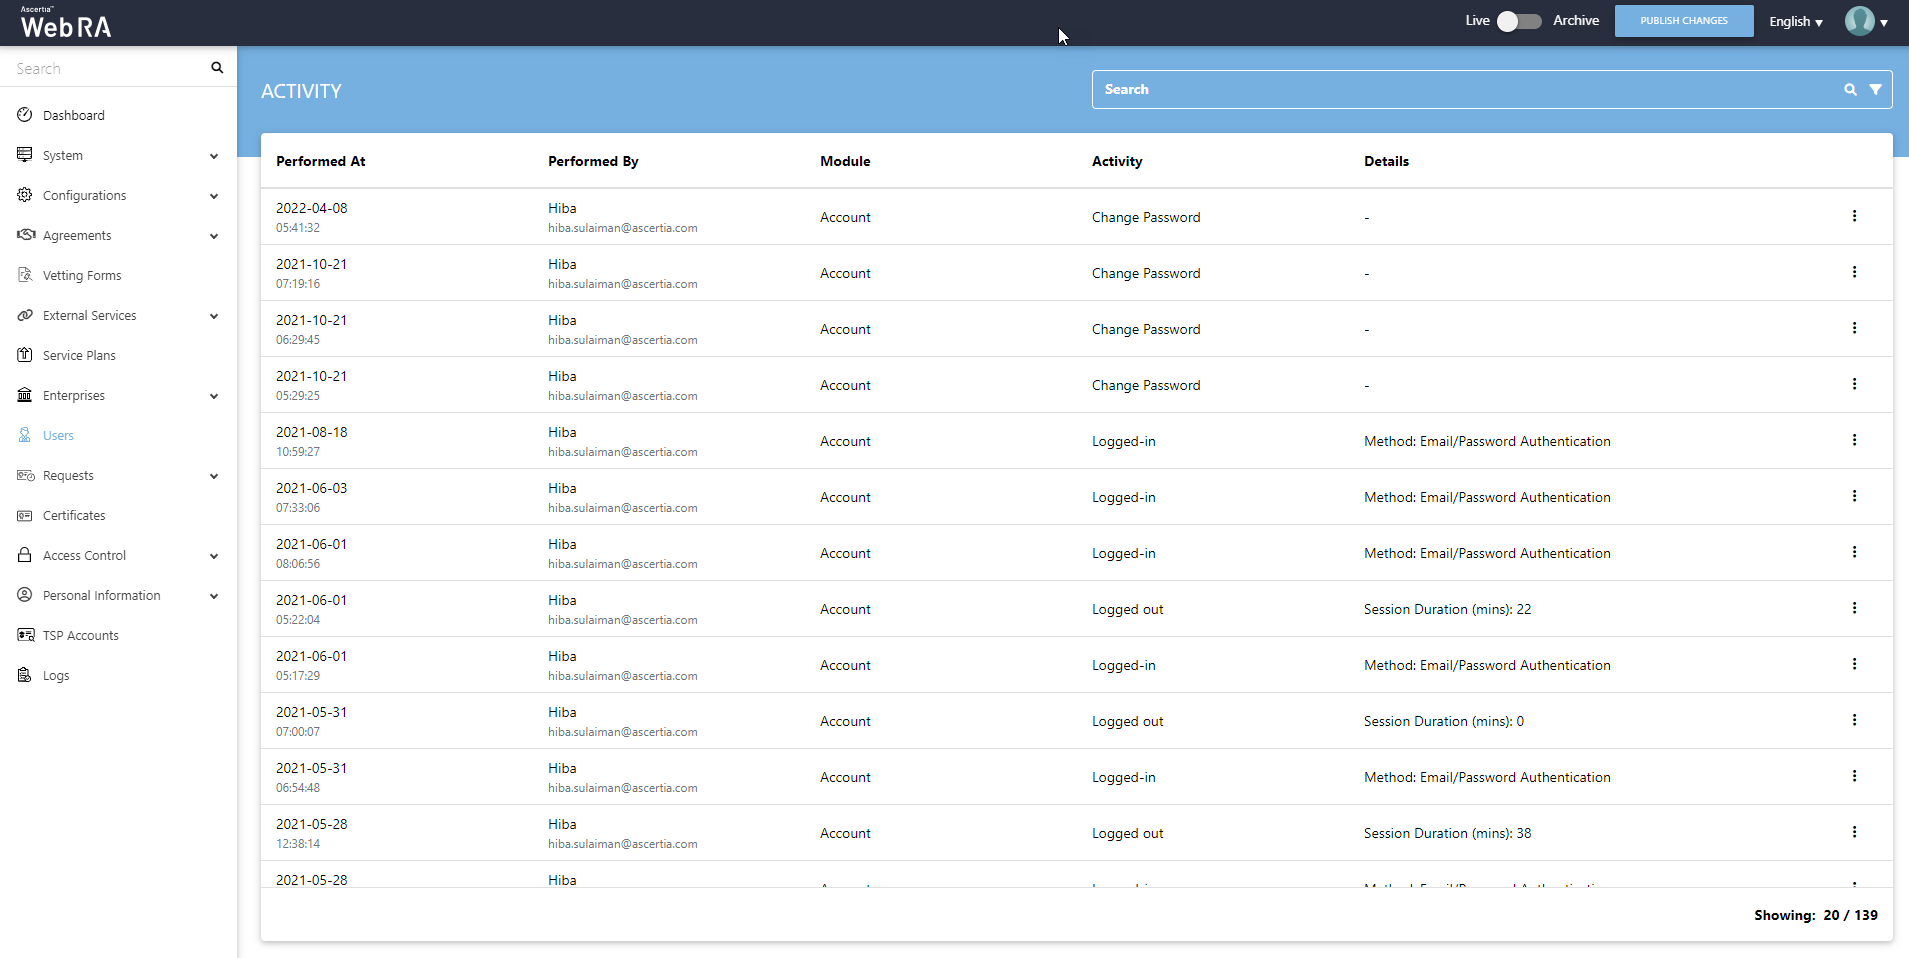
Task: Open three-dot menu for 2022-04-08 row
Action: 1854,216
